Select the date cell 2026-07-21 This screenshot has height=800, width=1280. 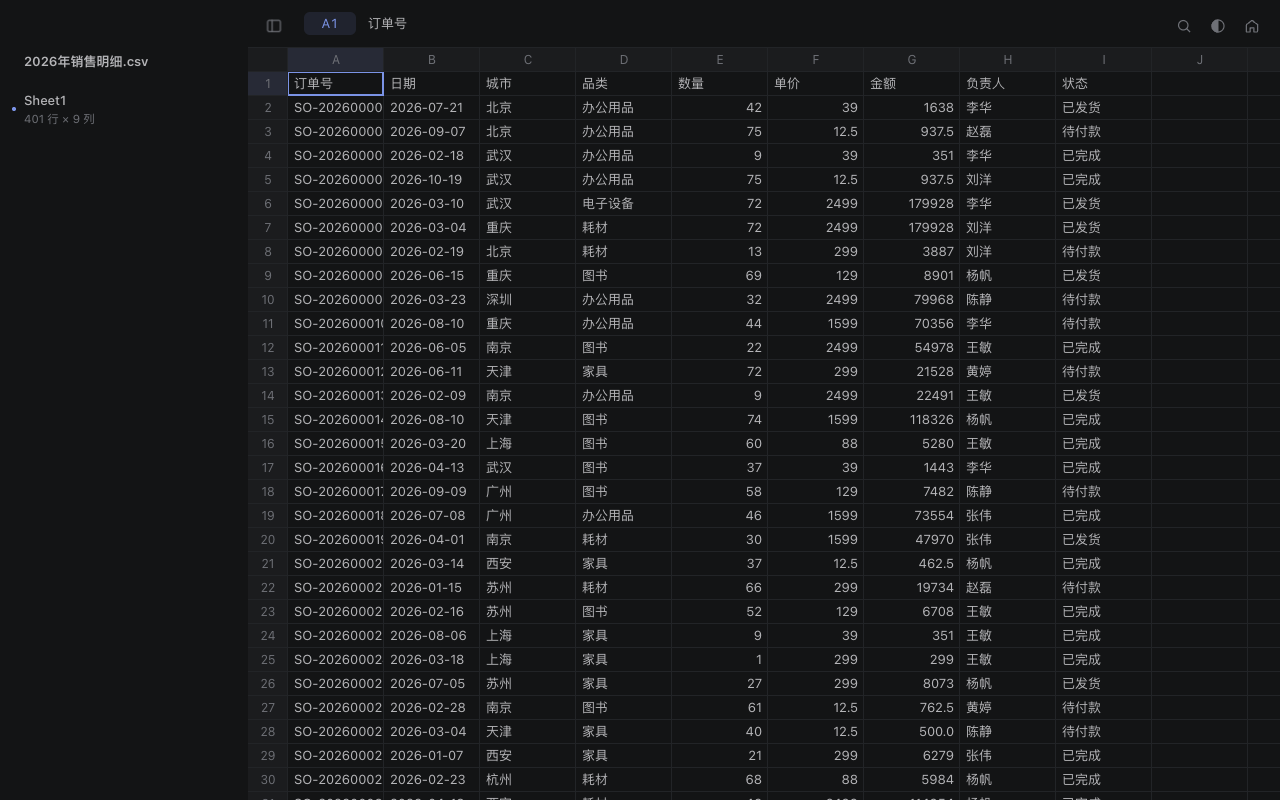432,108
